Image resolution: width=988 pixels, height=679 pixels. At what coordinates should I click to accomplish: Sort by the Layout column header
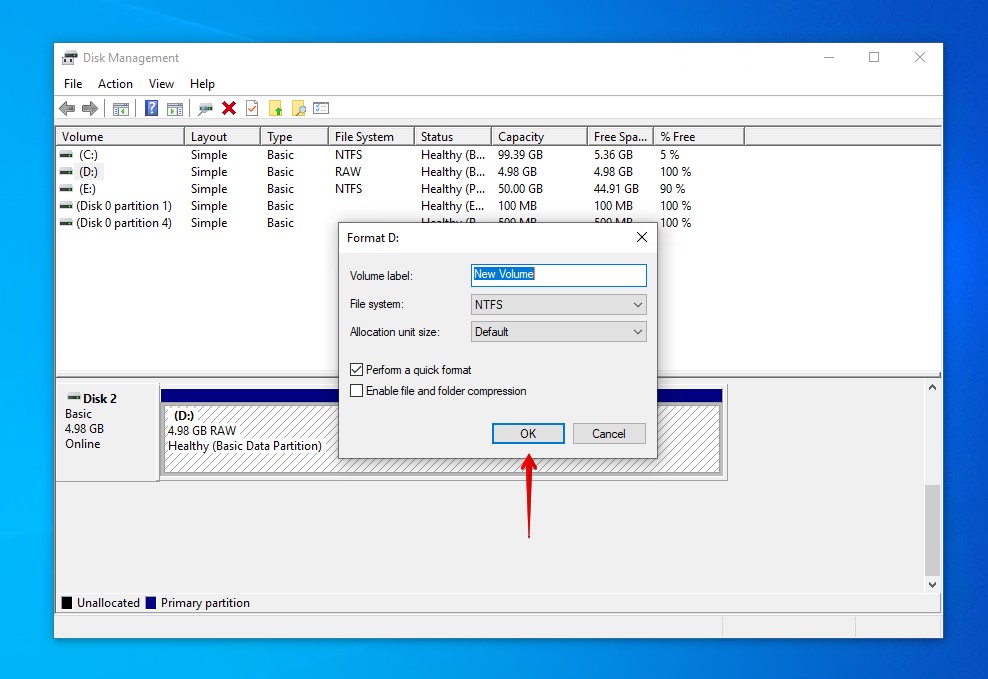(x=222, y=137)
